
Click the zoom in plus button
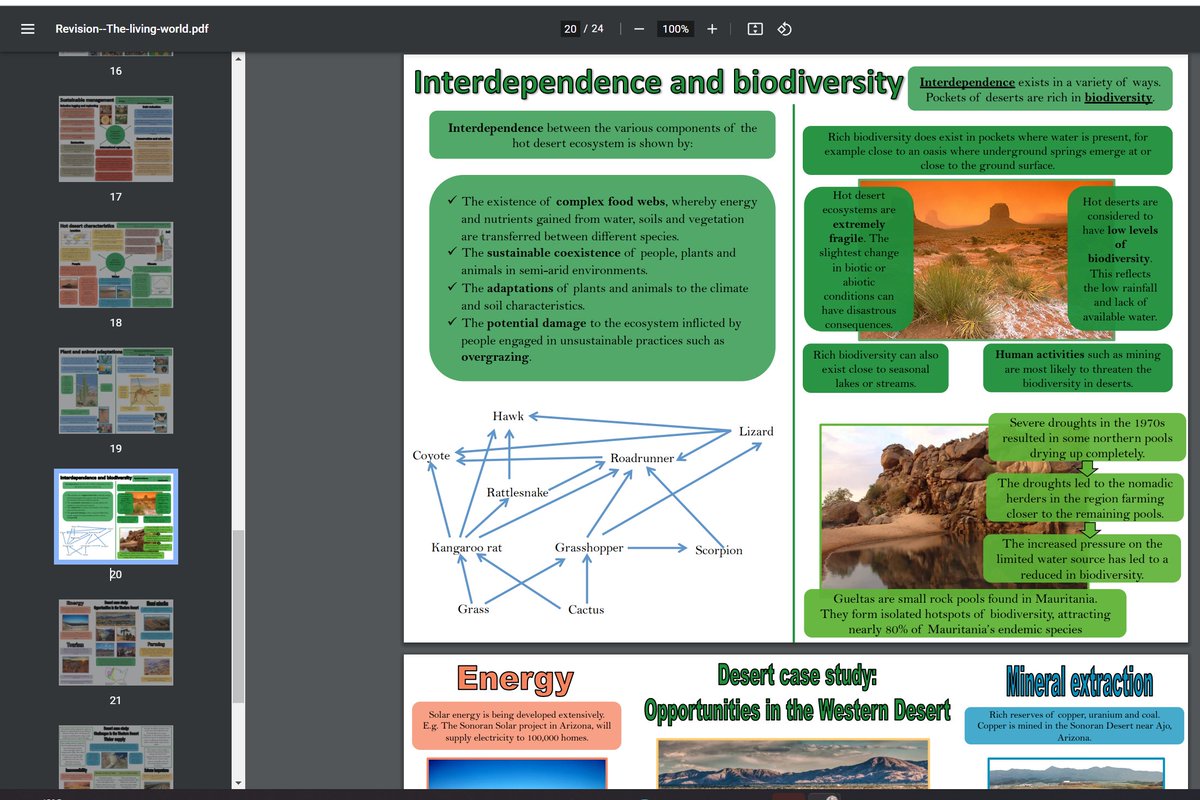tap(712, 29)
